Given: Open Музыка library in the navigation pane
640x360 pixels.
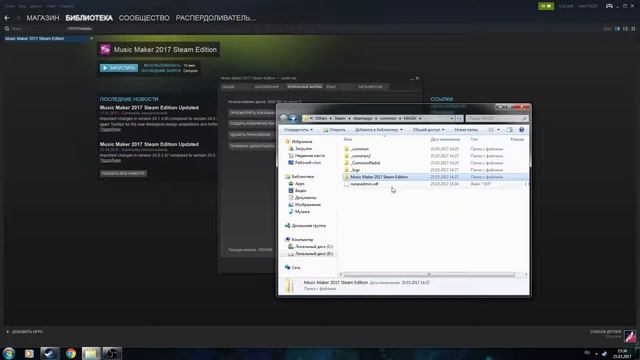Looking at the screenshot, I should point(302,212).
